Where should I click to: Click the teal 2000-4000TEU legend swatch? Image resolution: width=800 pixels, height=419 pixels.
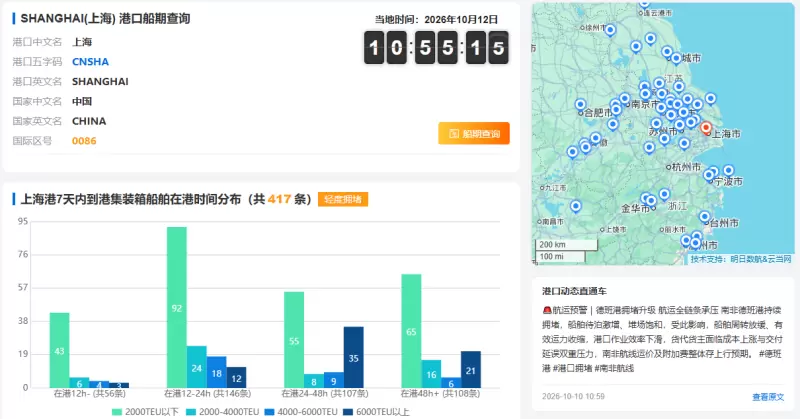[x=191, y=412]
